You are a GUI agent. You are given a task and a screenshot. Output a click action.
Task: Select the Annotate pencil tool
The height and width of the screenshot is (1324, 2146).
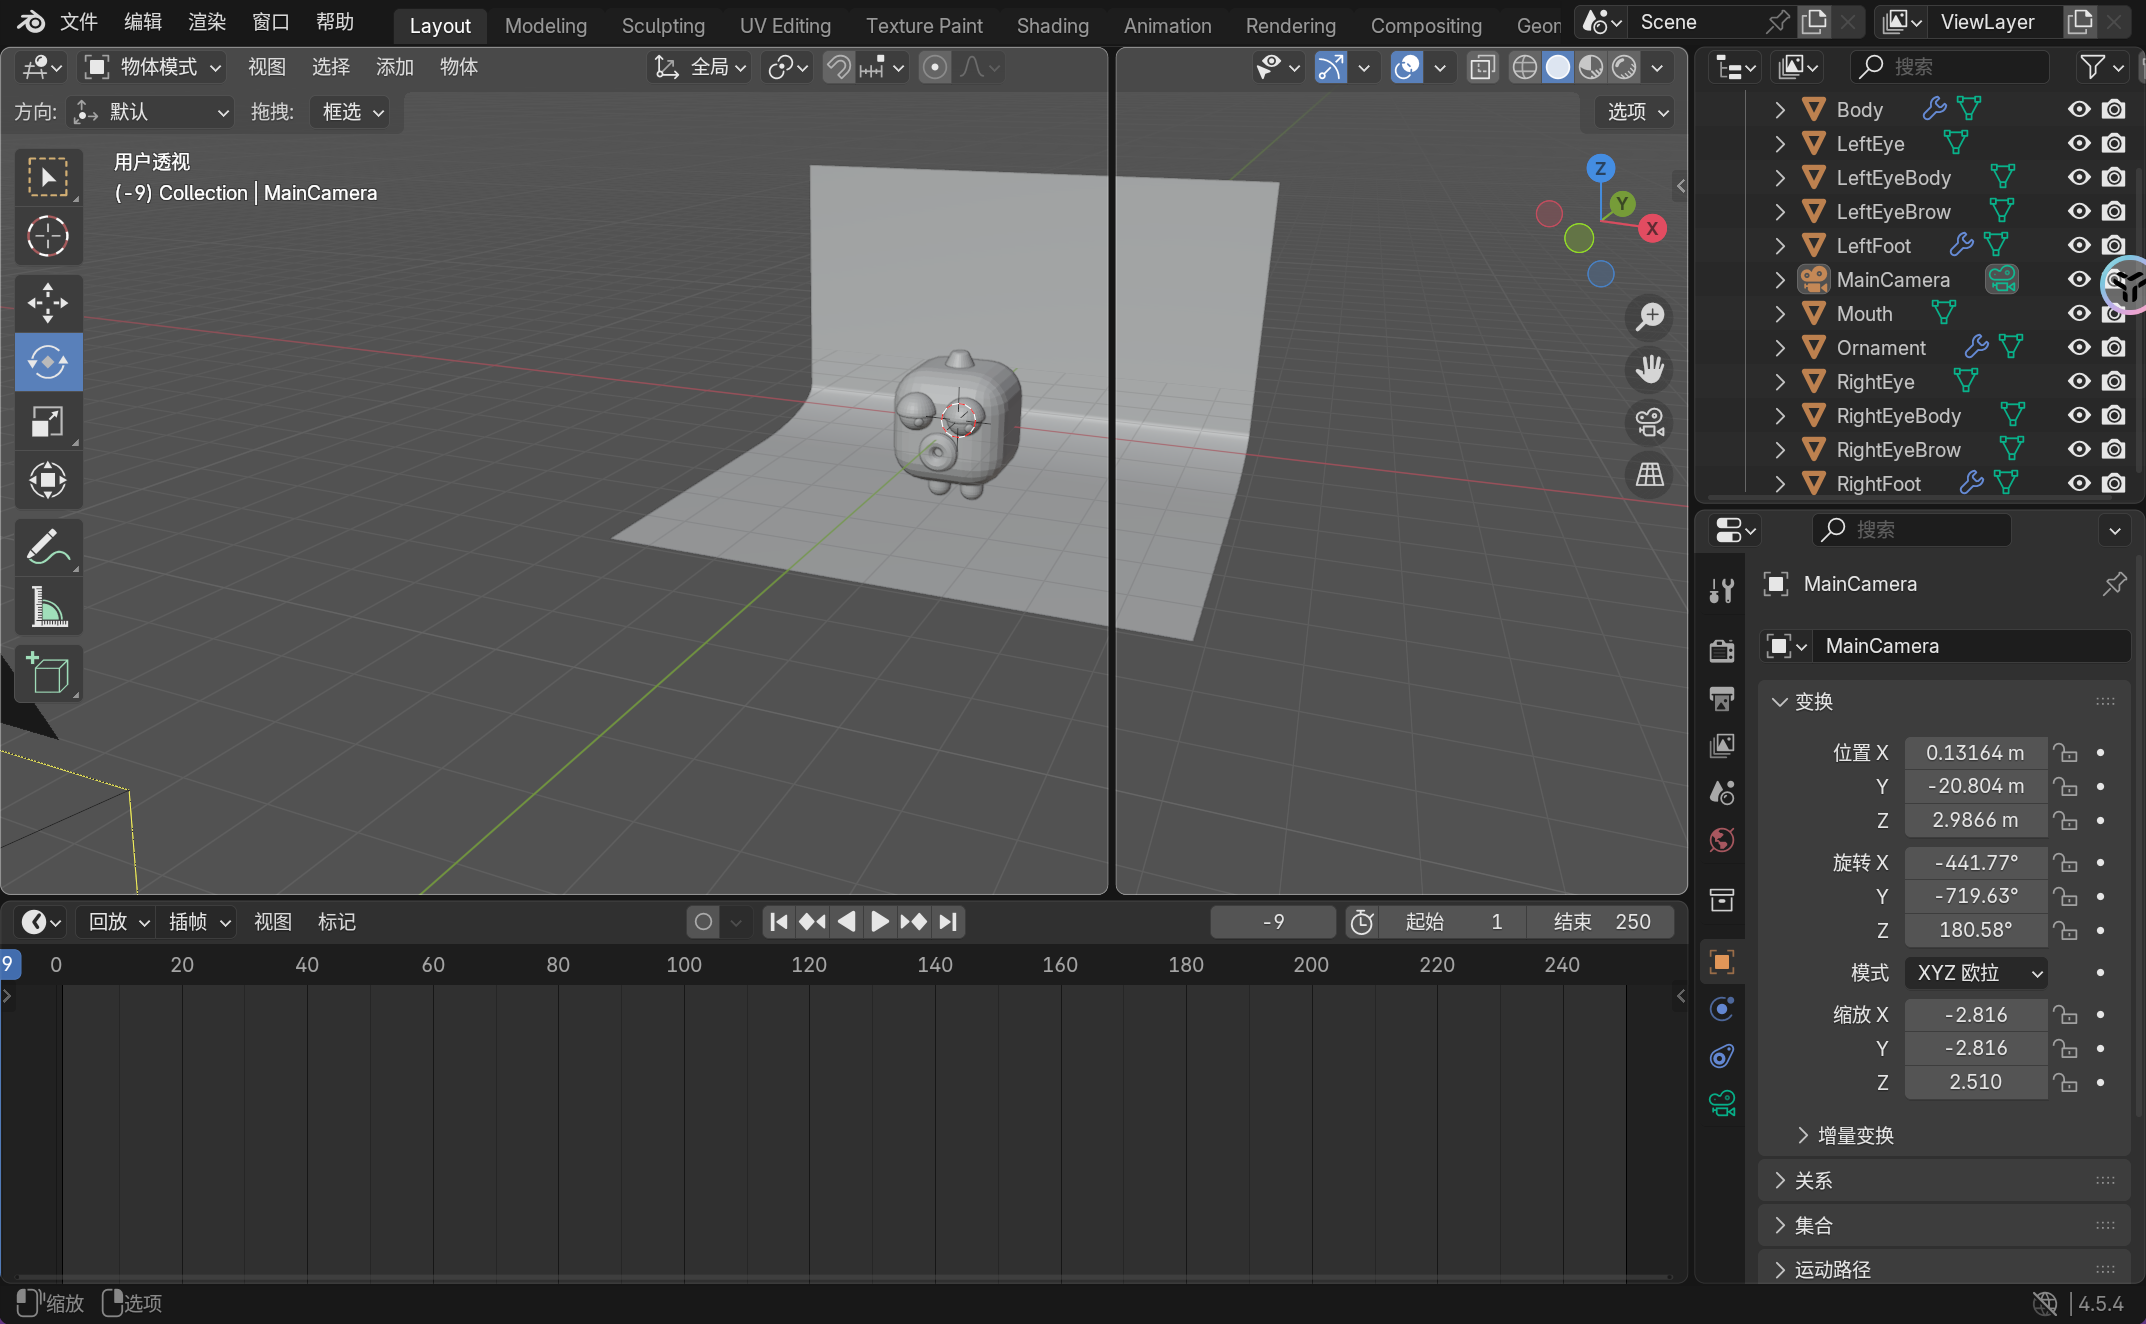click(47, 547)
